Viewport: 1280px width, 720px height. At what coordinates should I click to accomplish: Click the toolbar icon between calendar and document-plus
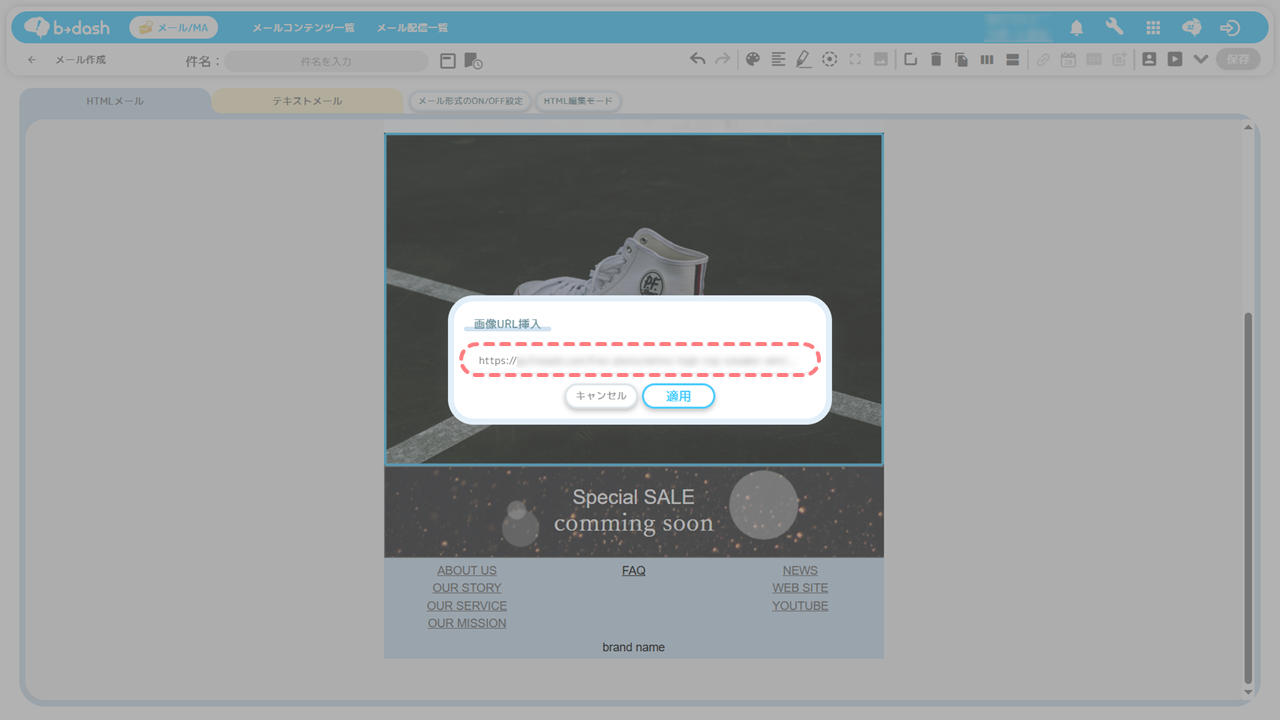[1094, 59]
